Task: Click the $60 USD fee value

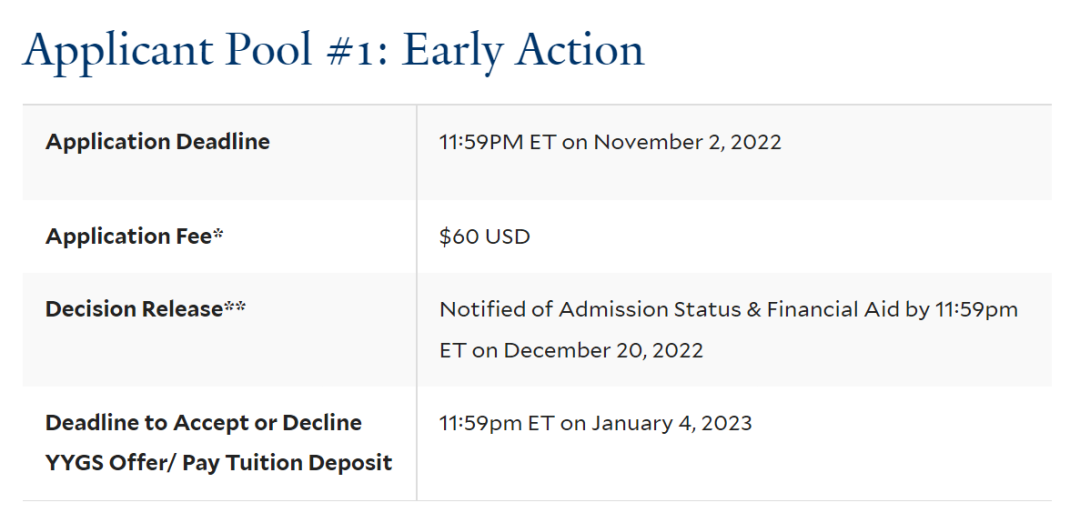Action: click(x=484, y=237)
